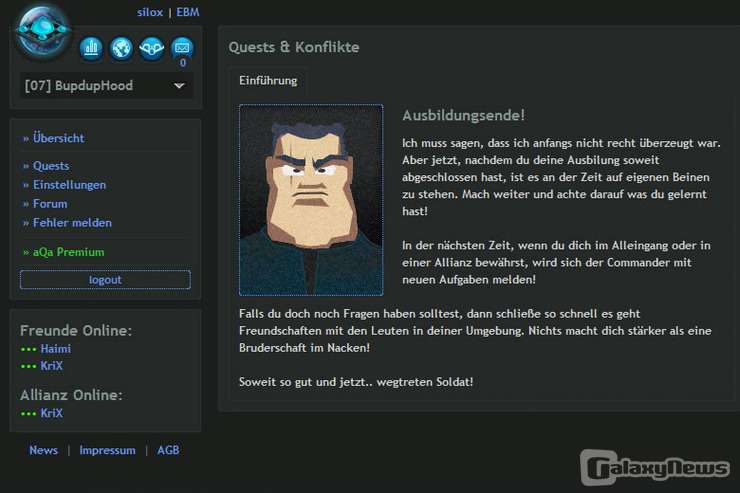Select KriX under Allianz Online

[52, 413]
